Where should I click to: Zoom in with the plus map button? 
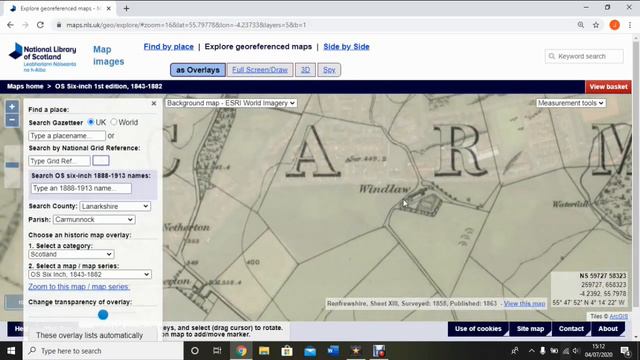(x=12, y=107)
